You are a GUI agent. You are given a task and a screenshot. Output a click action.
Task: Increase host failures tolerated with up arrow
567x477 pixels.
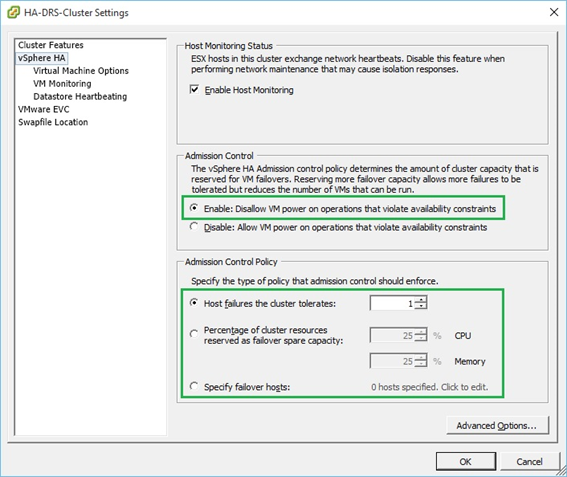[x=421, y=300]
